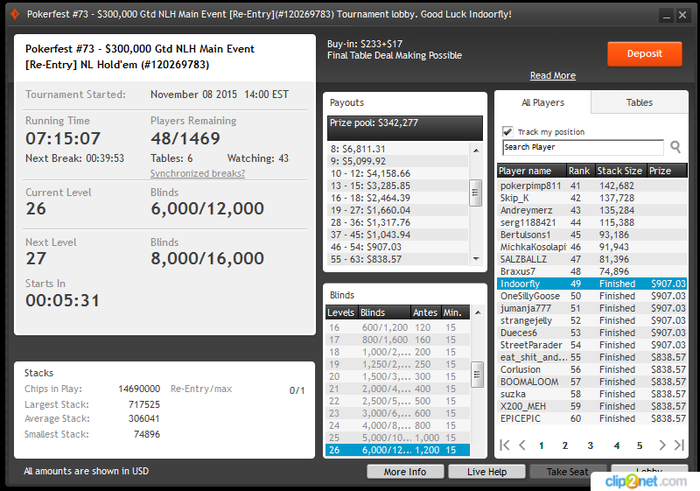
Task: Switch to the Tables tab
Action: coord(639,103)
